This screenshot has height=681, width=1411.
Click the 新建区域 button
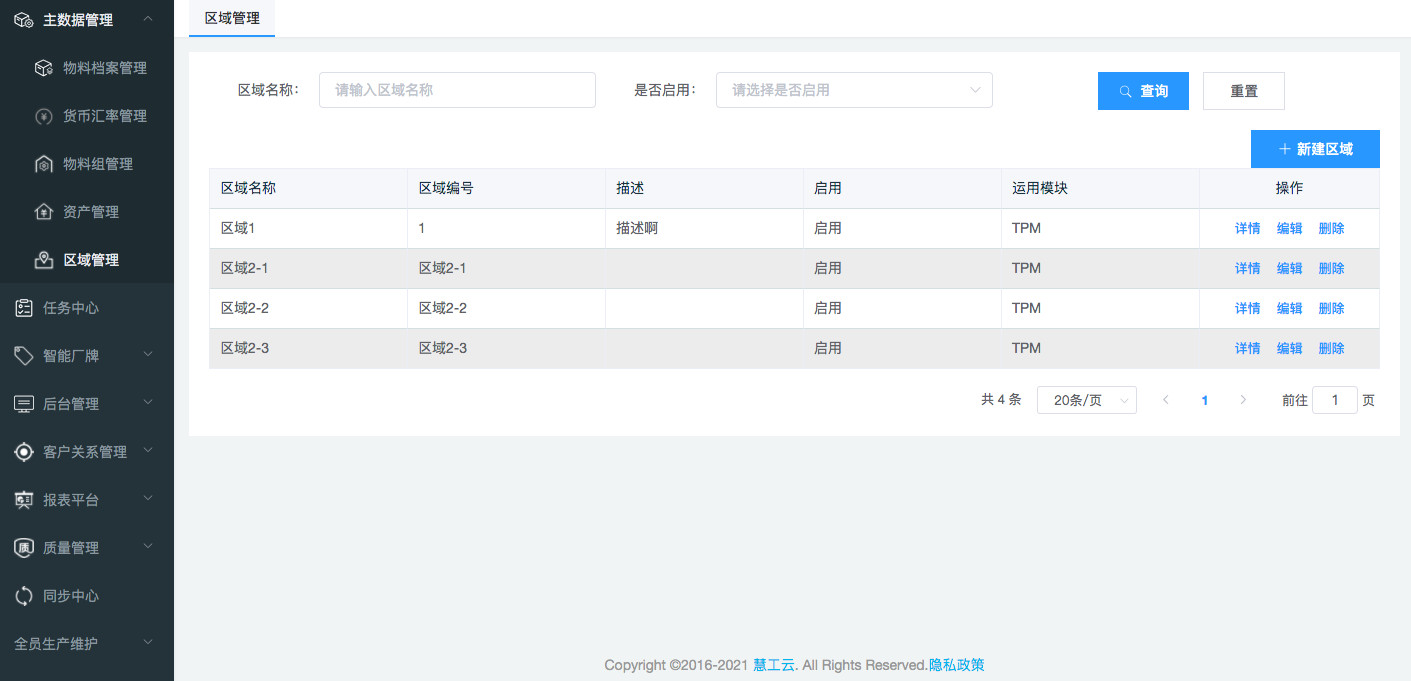tap(1315, 149)
